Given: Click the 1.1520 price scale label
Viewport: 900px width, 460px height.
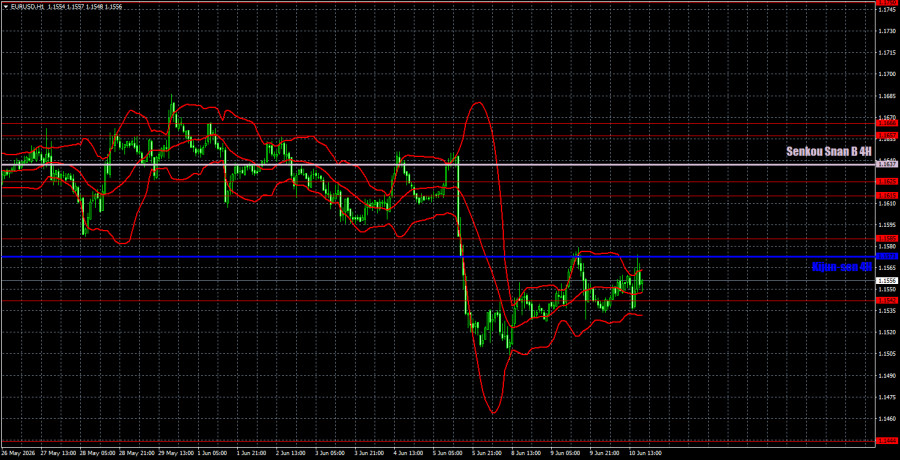Looking at the screenshot, I should [887, 332].
